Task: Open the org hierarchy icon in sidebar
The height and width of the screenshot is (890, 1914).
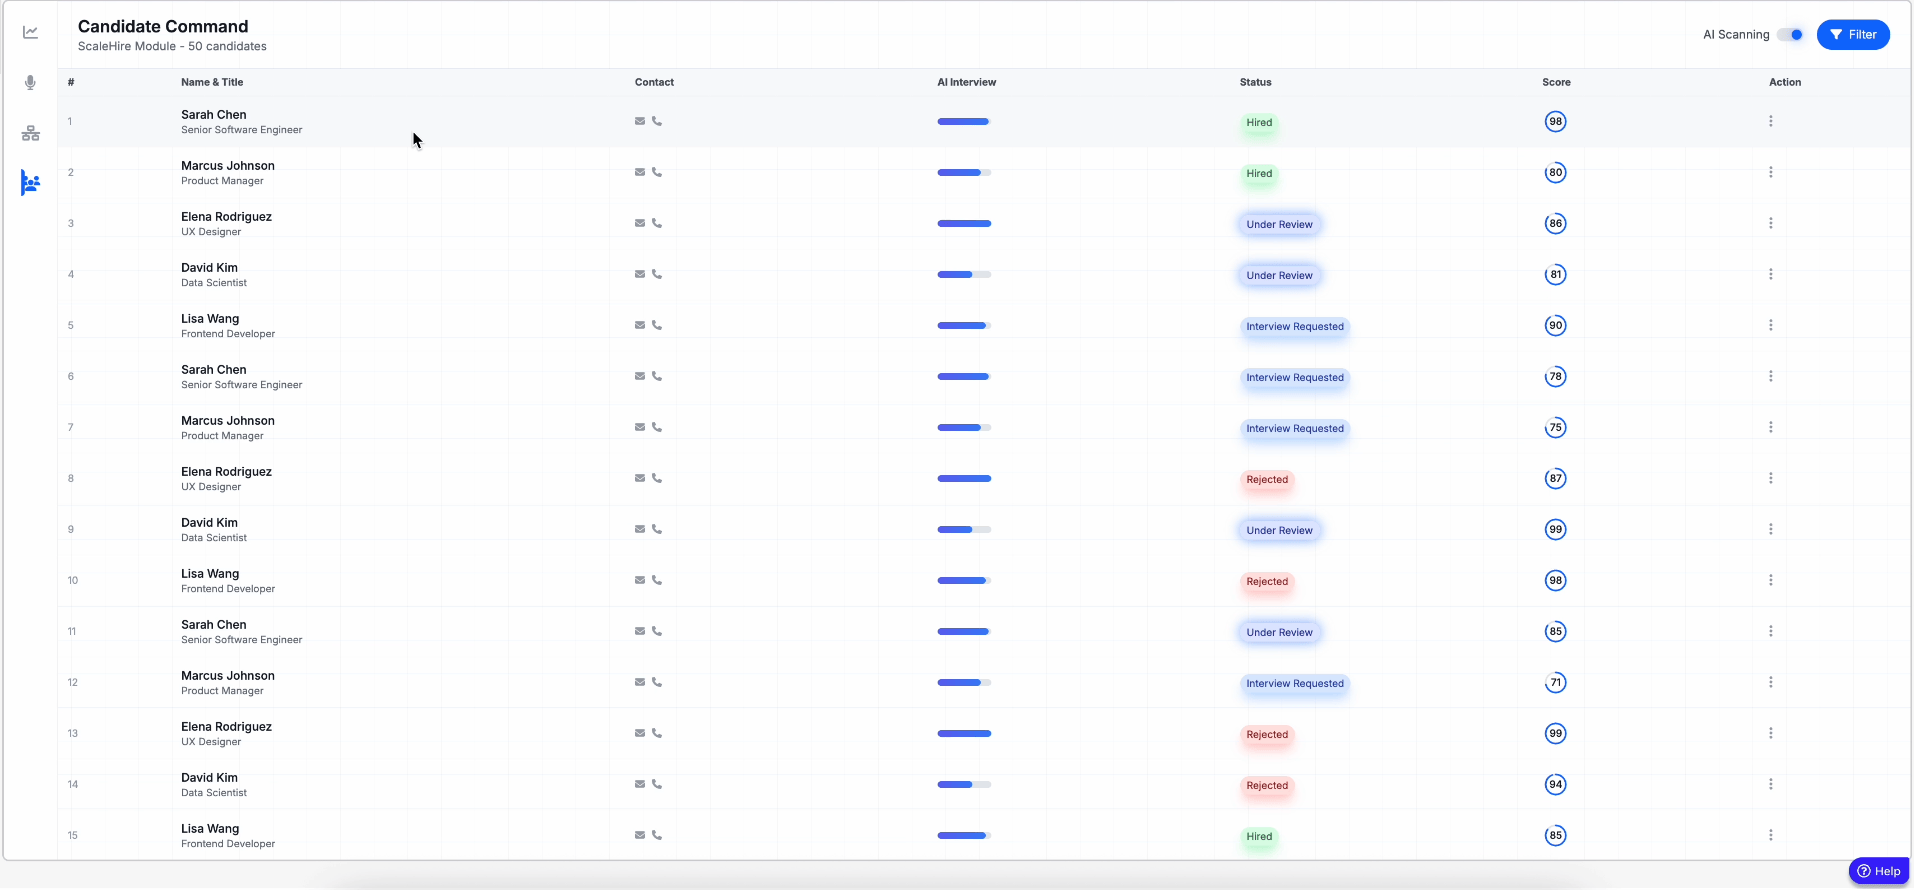Action: (31, 133)
